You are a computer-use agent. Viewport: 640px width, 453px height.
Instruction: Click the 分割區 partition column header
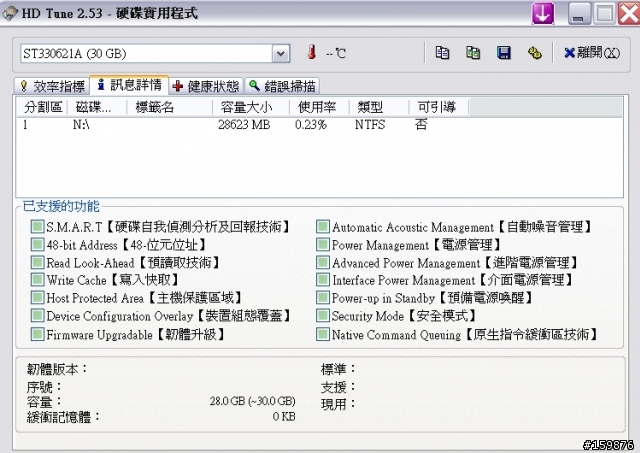(42, 107)
